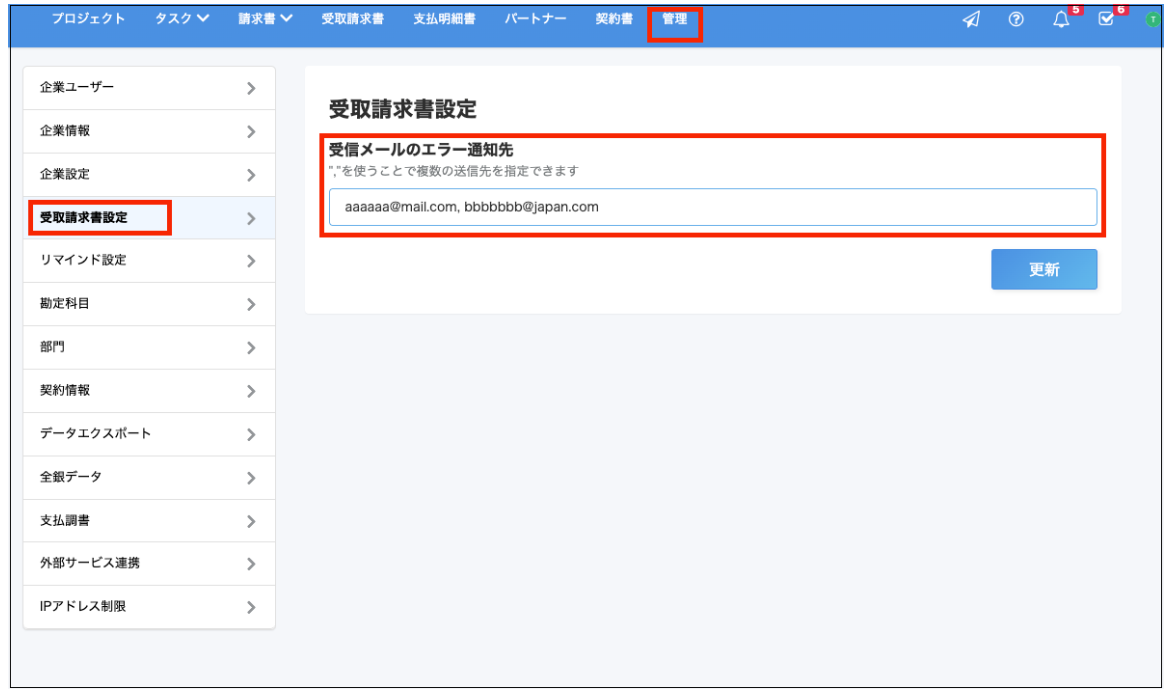Open the プロジェクト menu
The image size is (1174, 695).
tap(88, 19)
